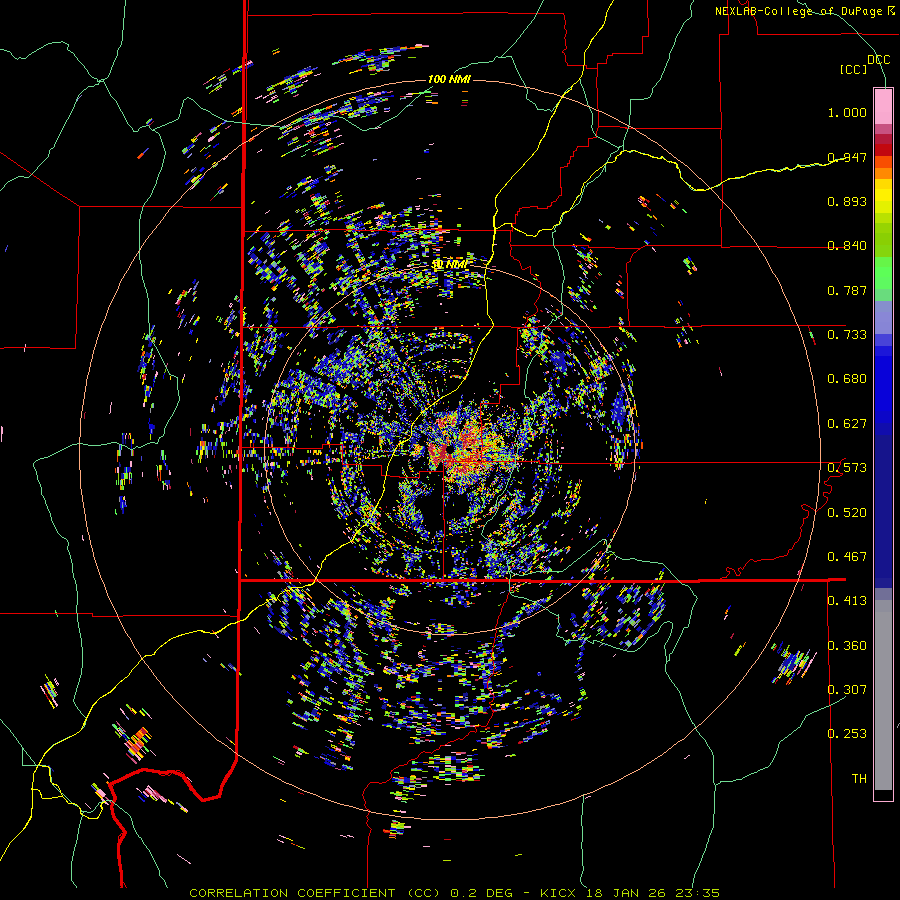Select the 0.893 scale value
Viewport: 900px width, 900px height.
(847, 201)
